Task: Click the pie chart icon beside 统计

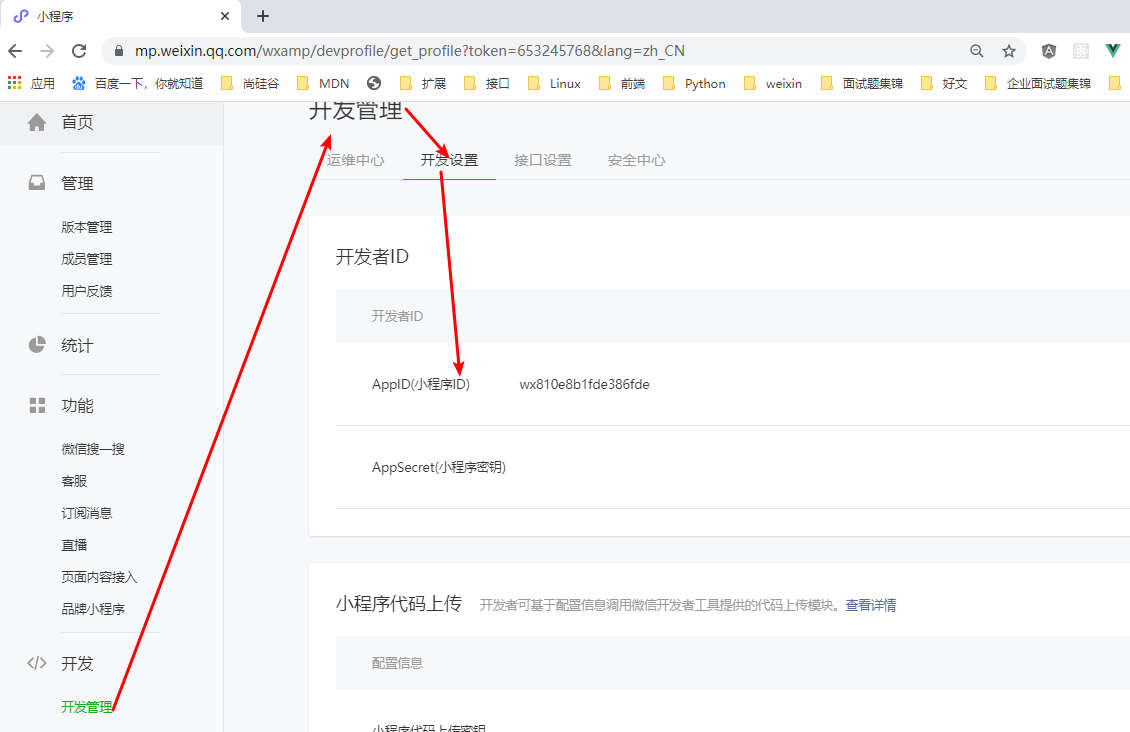Action: tap(37, 345)
